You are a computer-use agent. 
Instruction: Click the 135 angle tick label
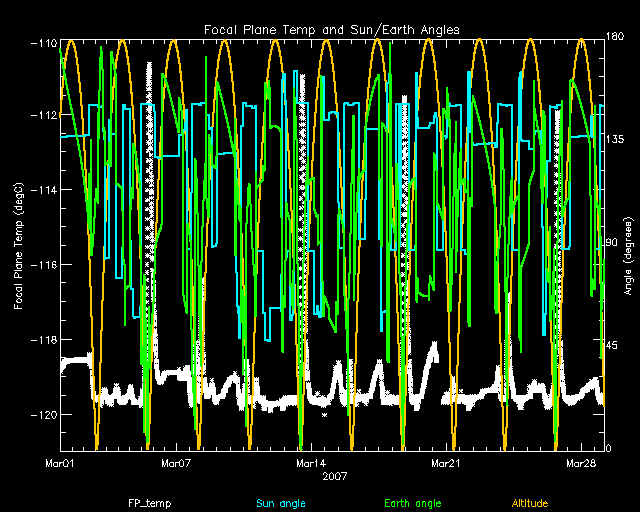[x=616, y=141]
